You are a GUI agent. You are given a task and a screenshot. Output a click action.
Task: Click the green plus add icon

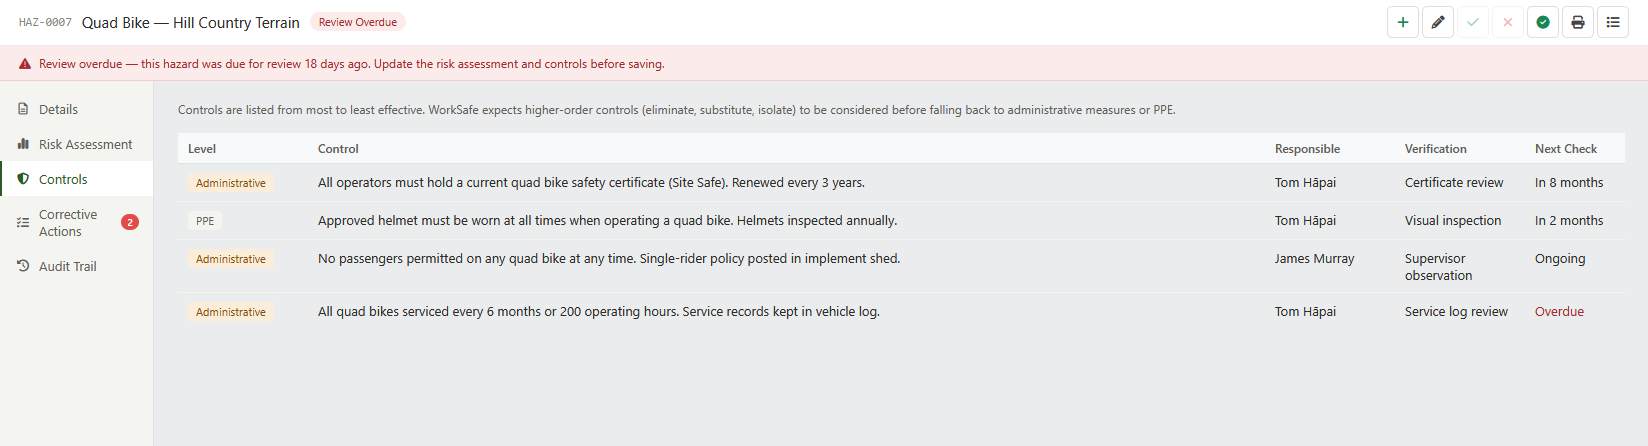[x=1403, y=22]
